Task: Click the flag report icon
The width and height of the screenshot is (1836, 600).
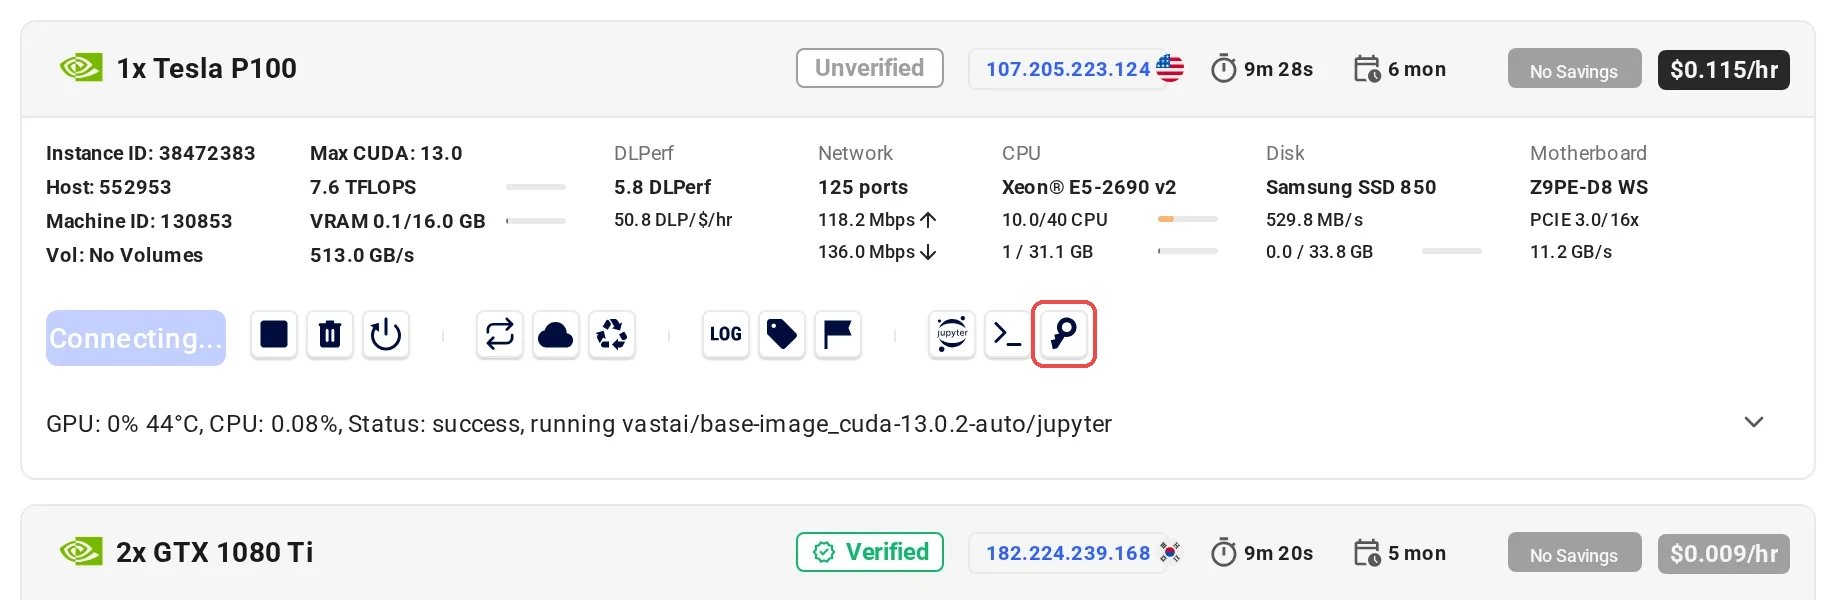Action: click(838, 334)
